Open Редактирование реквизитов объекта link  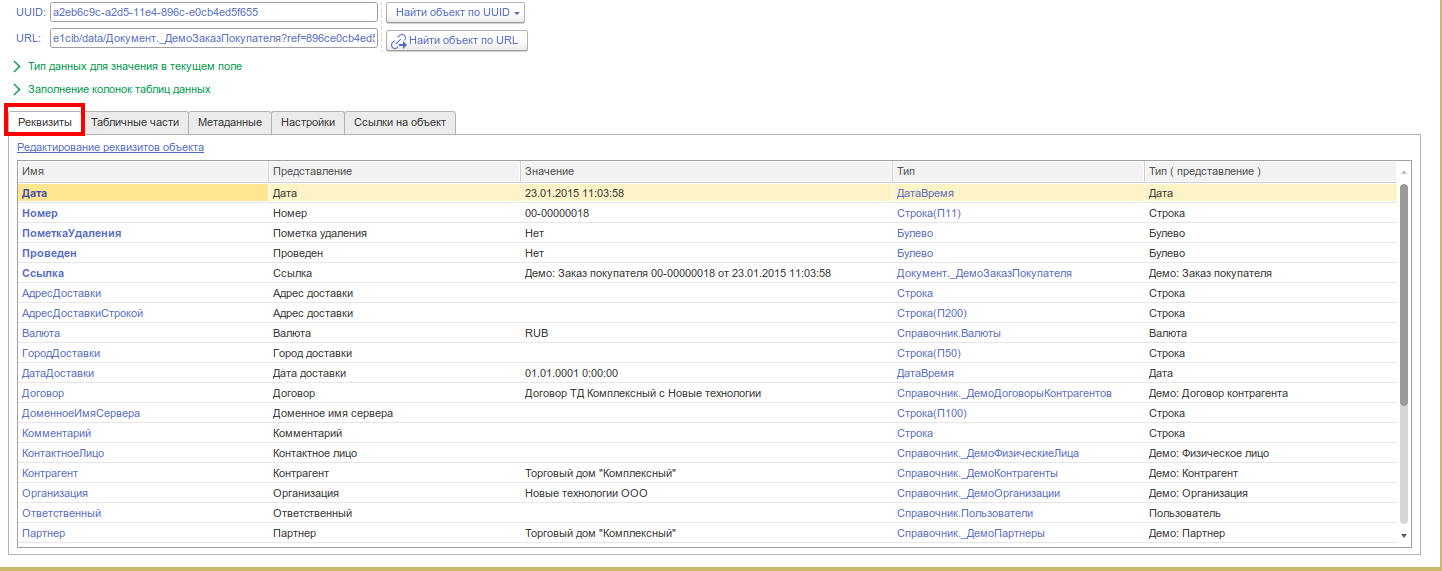click(x=110, y=147)
